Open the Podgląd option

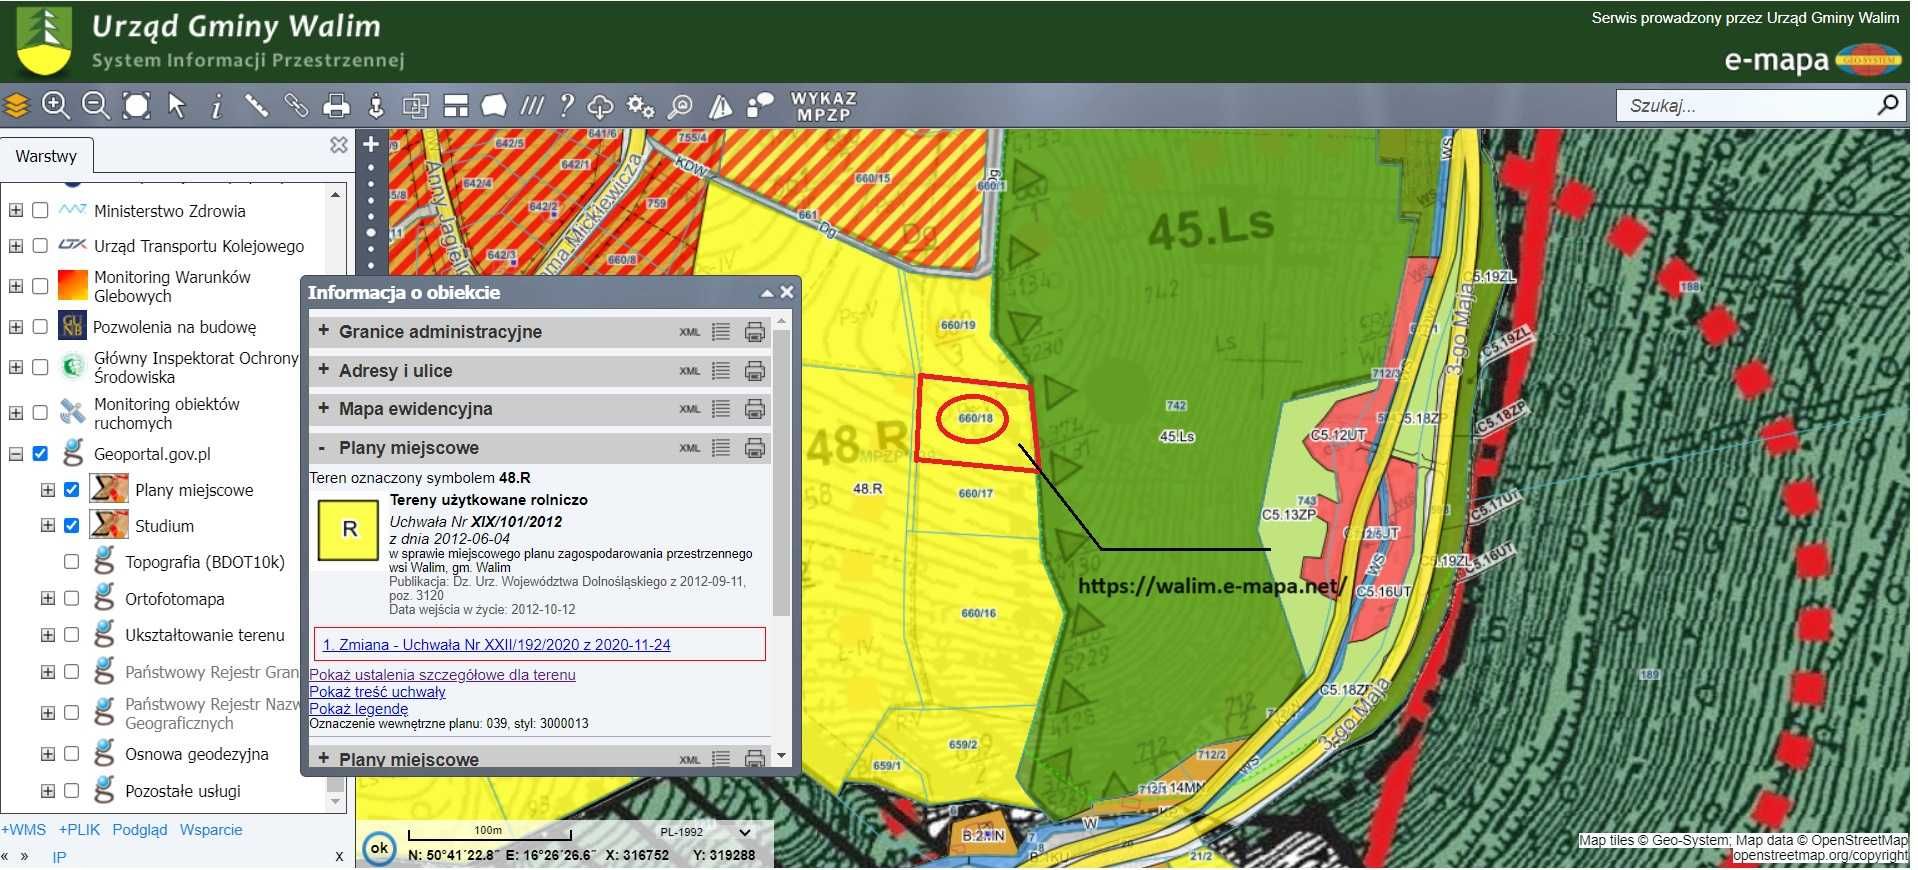tap(140, 830)
